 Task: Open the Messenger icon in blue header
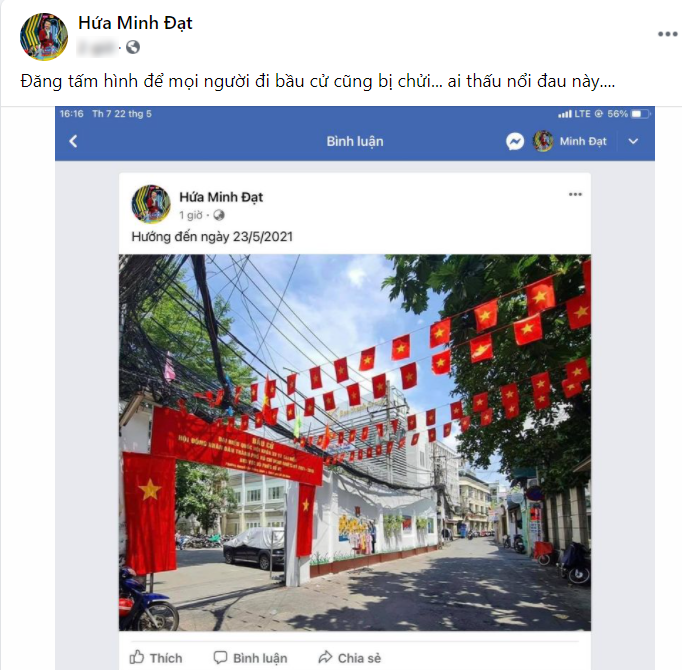click(x=515, y=141)
